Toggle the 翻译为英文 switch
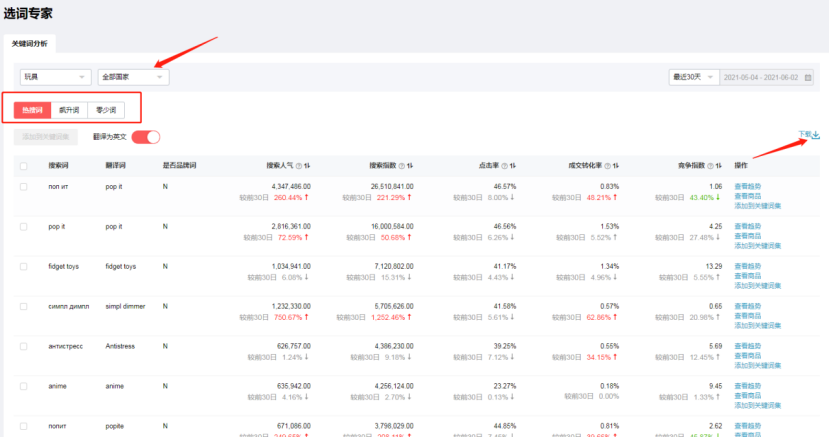 146,137
